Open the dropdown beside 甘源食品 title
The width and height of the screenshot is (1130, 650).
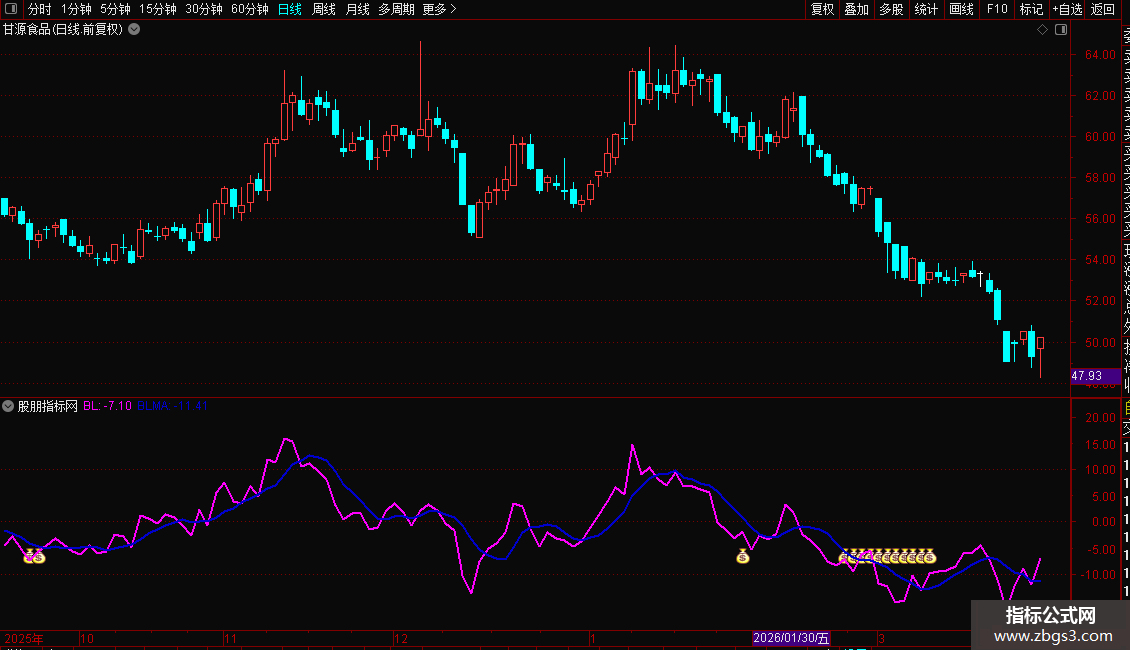click(134, 30)
